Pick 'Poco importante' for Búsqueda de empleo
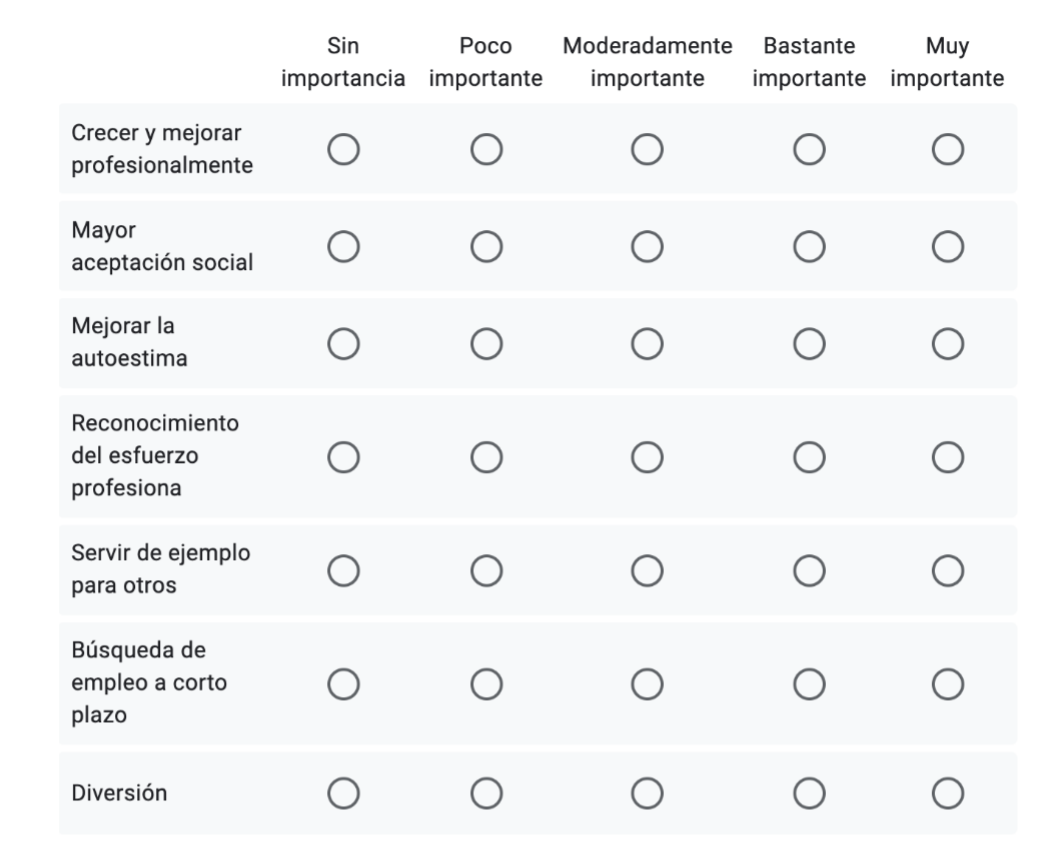Viewport: 1058px width, 862px height. (x=486, y=684)
